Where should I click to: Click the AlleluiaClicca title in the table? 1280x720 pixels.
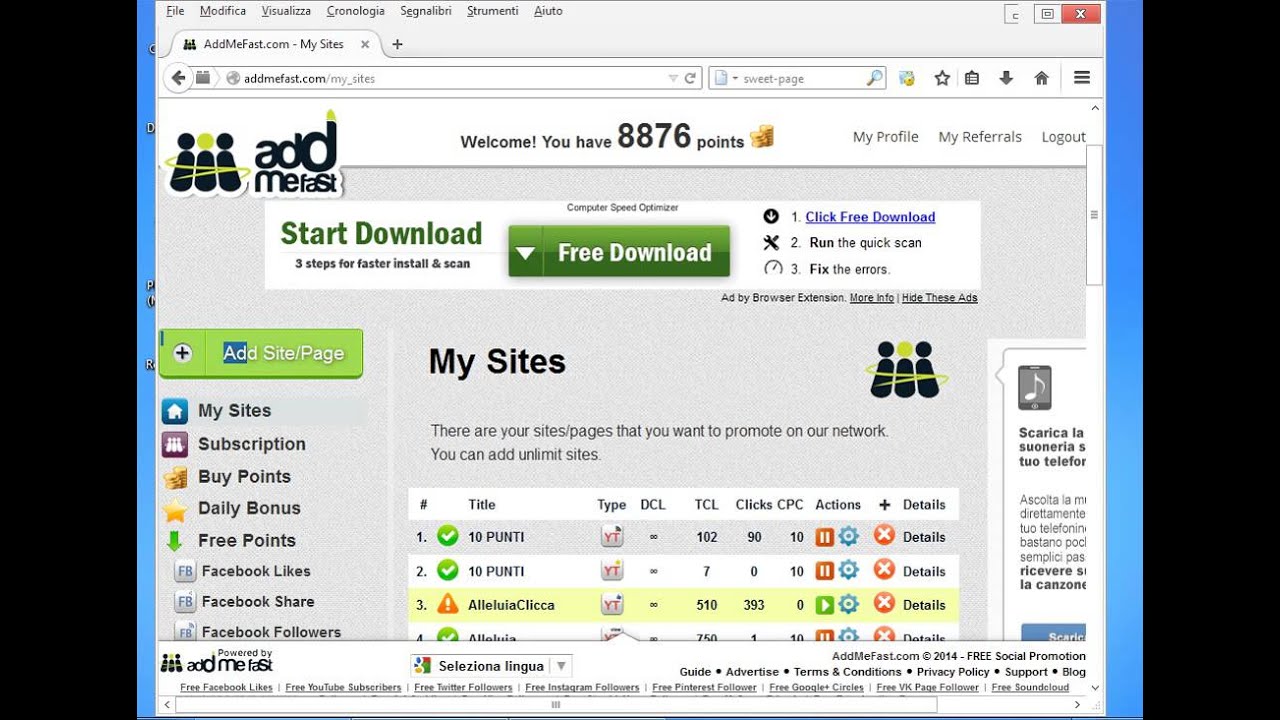coord(511,605)
